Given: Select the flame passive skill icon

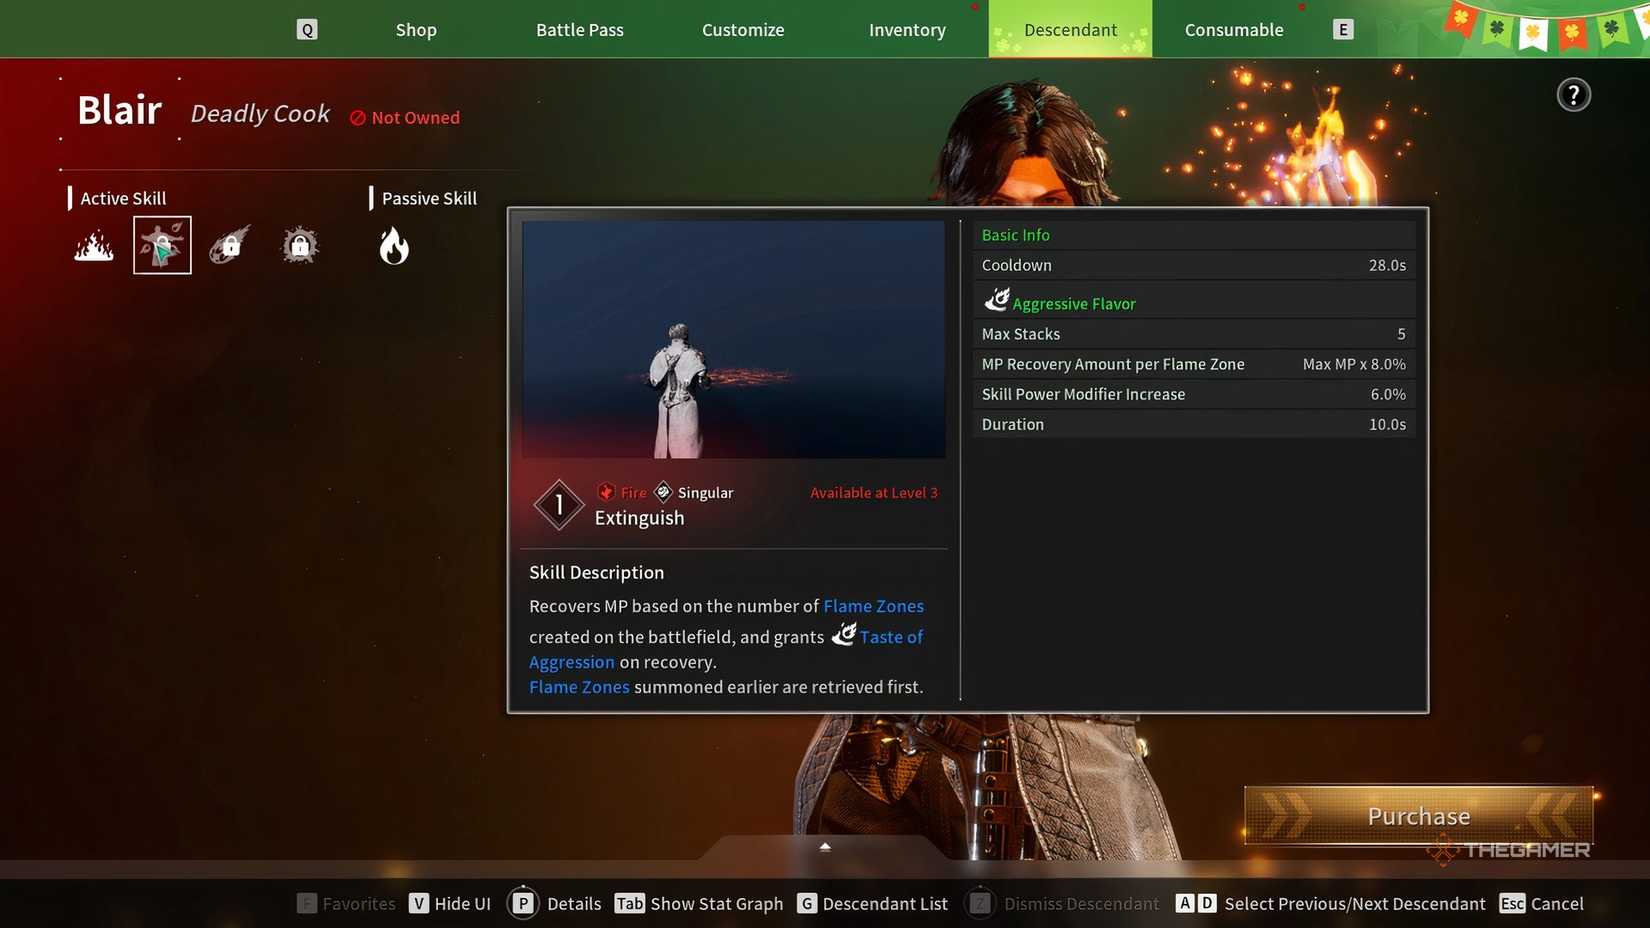Looking at the screenshot, I should tap(394, 245).
